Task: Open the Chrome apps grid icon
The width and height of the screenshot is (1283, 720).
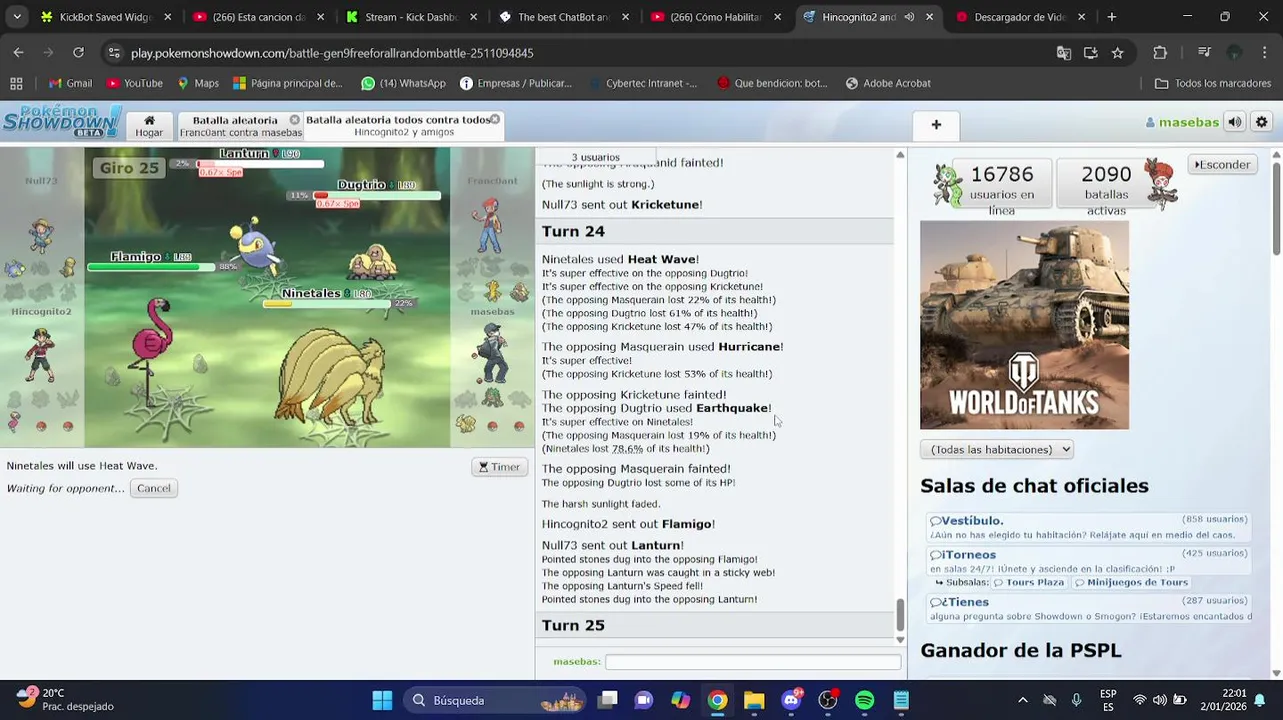Action: coord(16,83)
